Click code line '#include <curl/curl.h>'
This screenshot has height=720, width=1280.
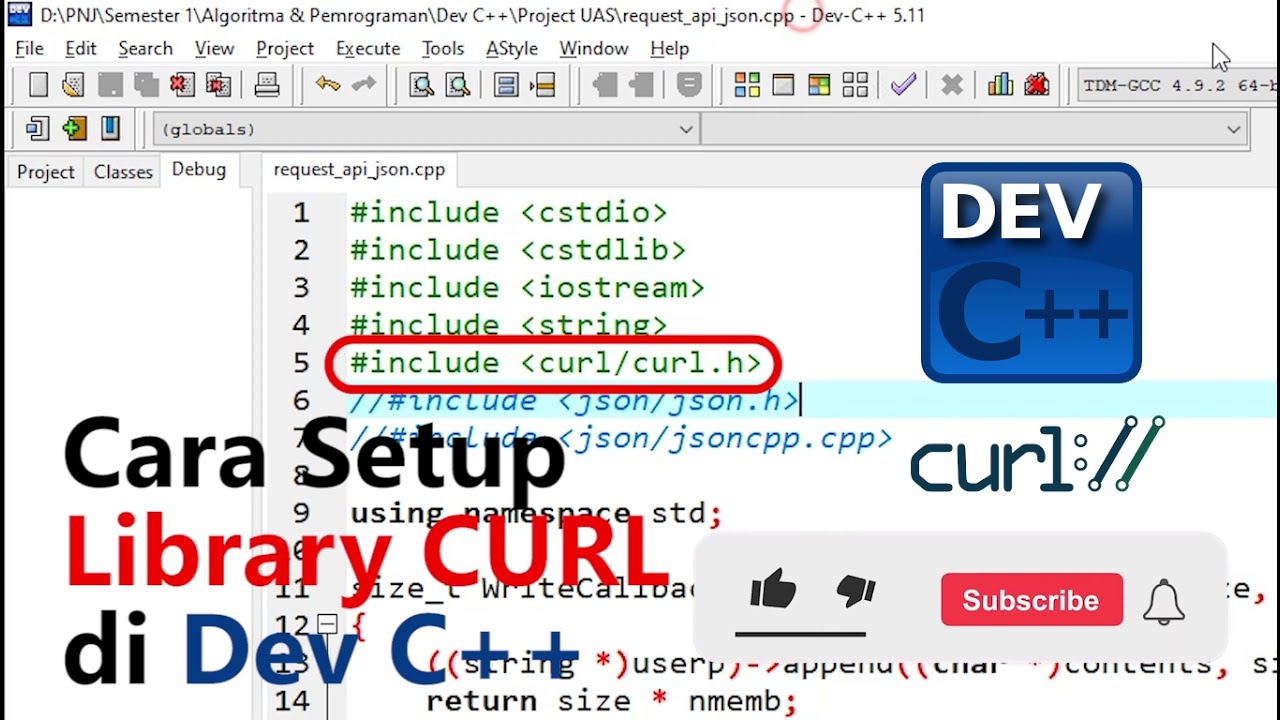[x=555, y=363]
